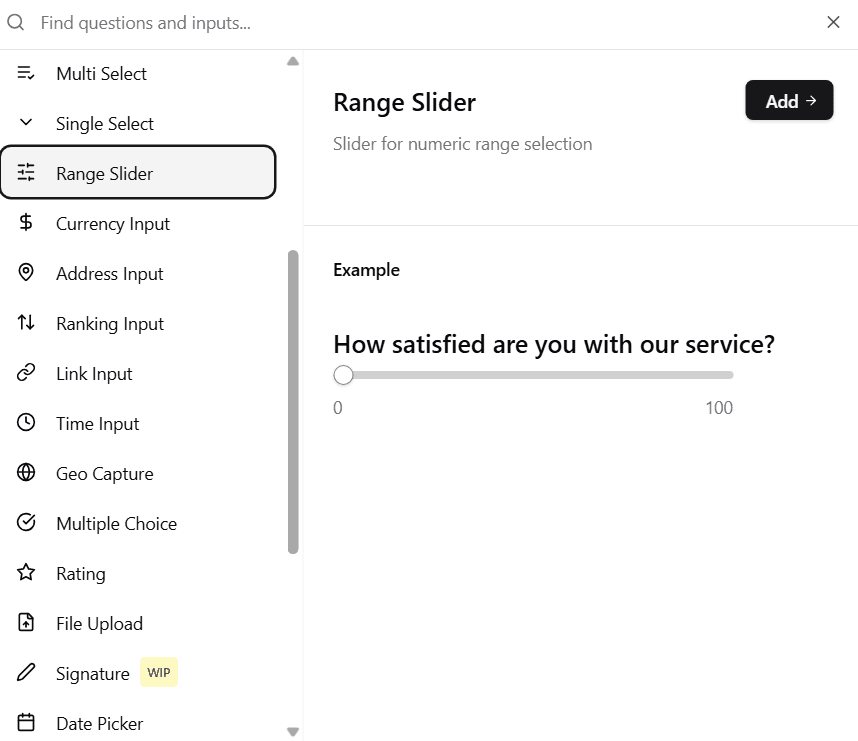Select the Multi Select list icon
858x741 pixels.
click(x=25, y=73)
